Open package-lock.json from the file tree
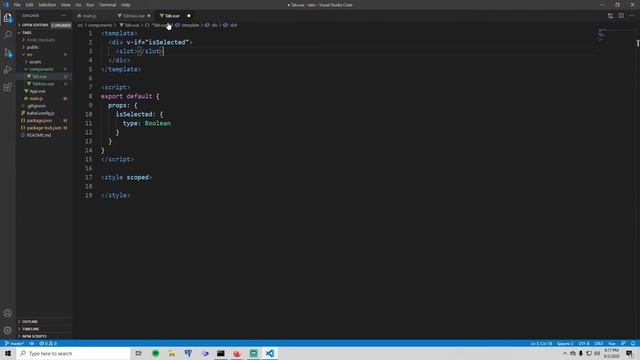Image resolution: width=640 pixels, height=360 pixels. click(44, 128)
